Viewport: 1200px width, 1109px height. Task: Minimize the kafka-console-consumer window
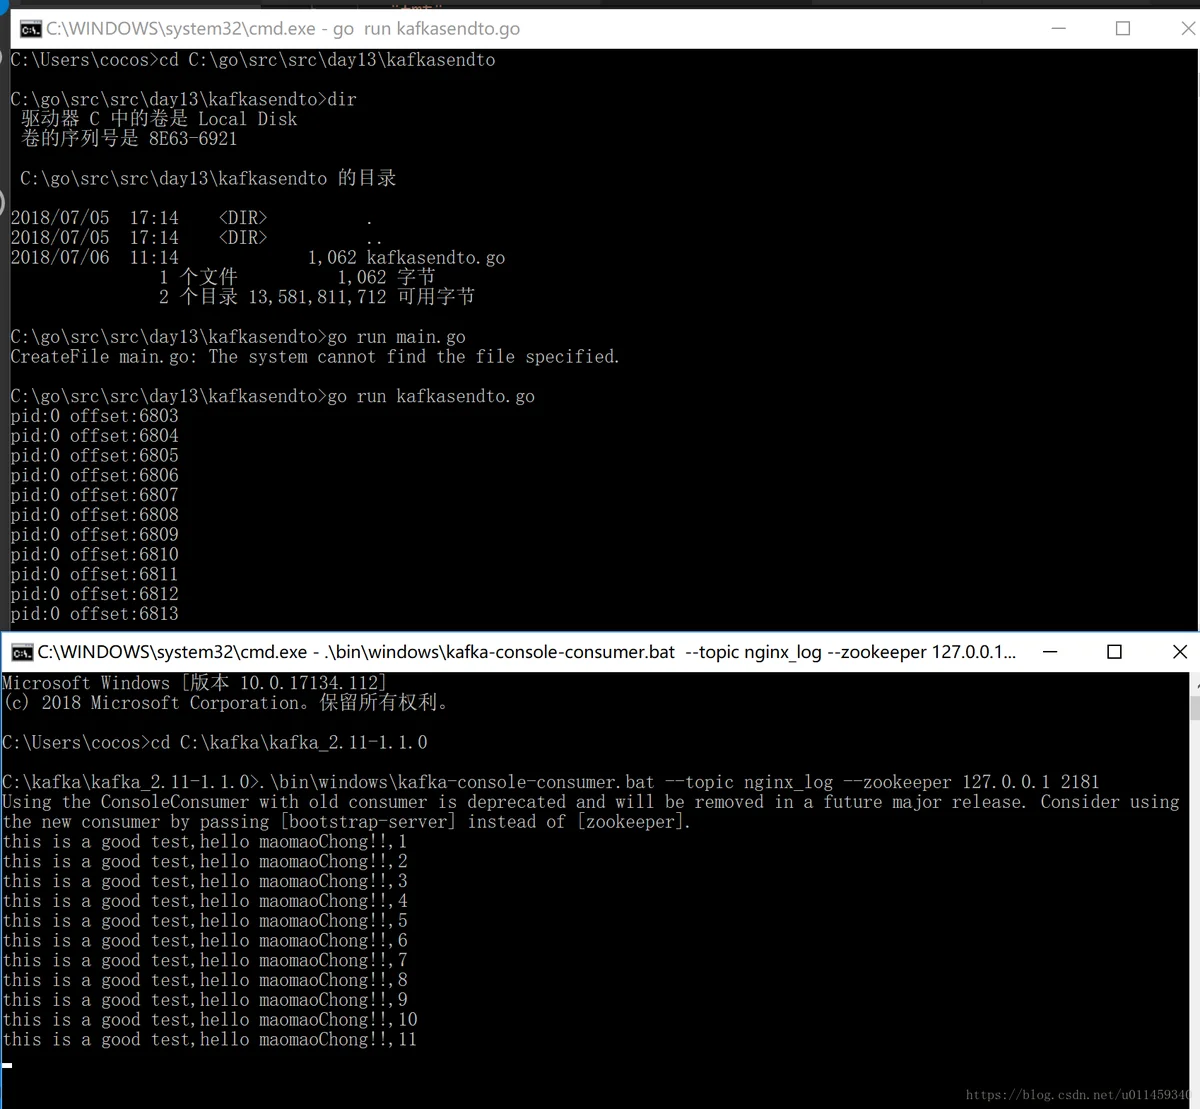[x=1050, y=652]
